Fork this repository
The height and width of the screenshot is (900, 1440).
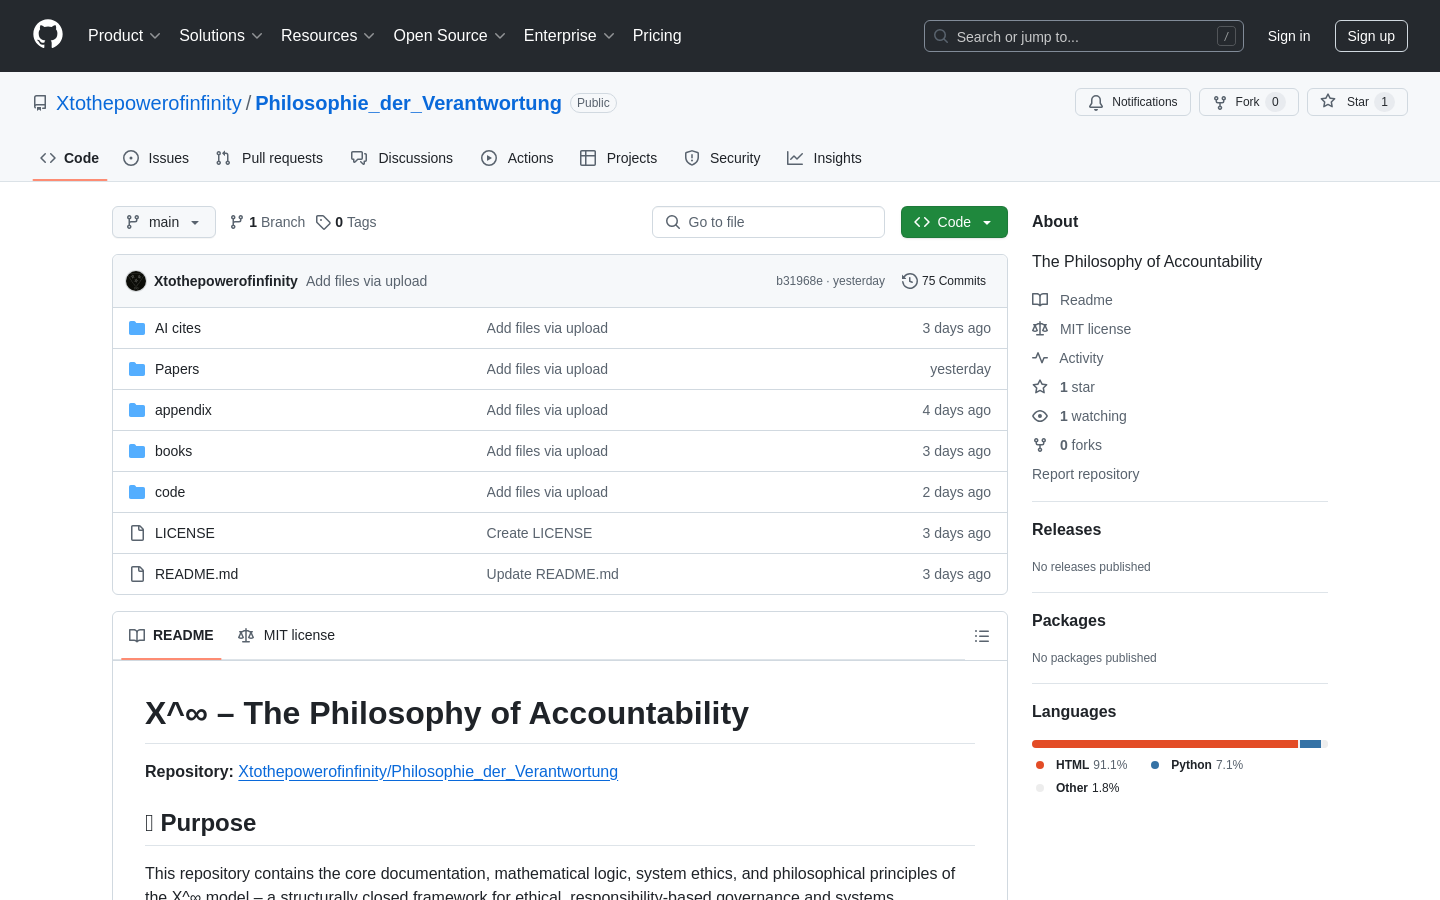coord(1248,102)
